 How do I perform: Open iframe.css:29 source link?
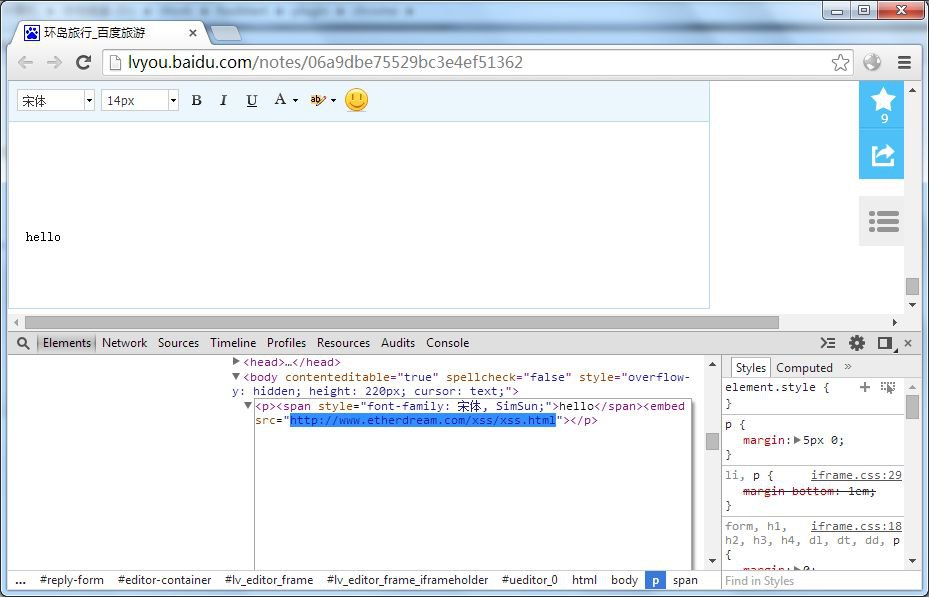[x=856, y=475]
